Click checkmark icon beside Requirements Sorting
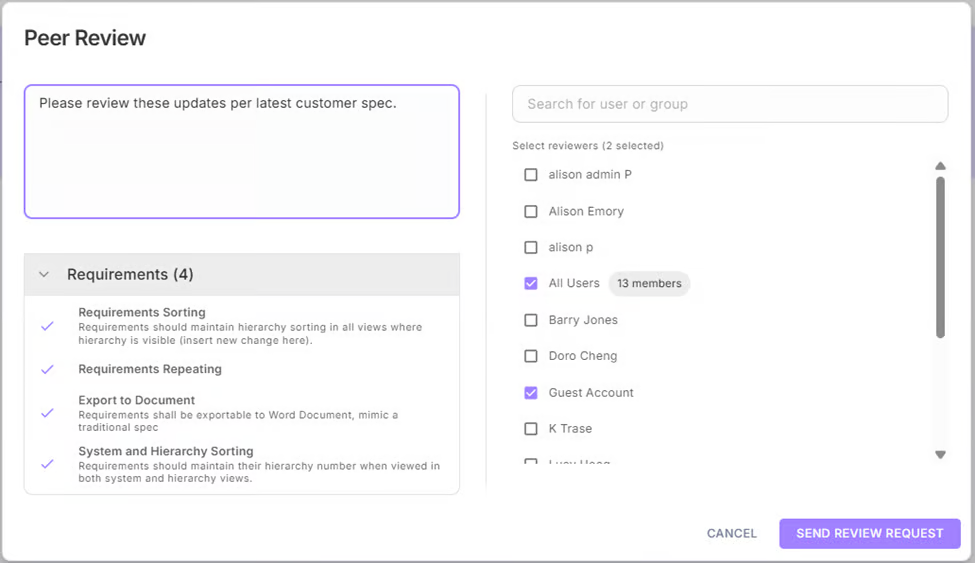This screenshot has height=563, width=975. click(47, 326)
